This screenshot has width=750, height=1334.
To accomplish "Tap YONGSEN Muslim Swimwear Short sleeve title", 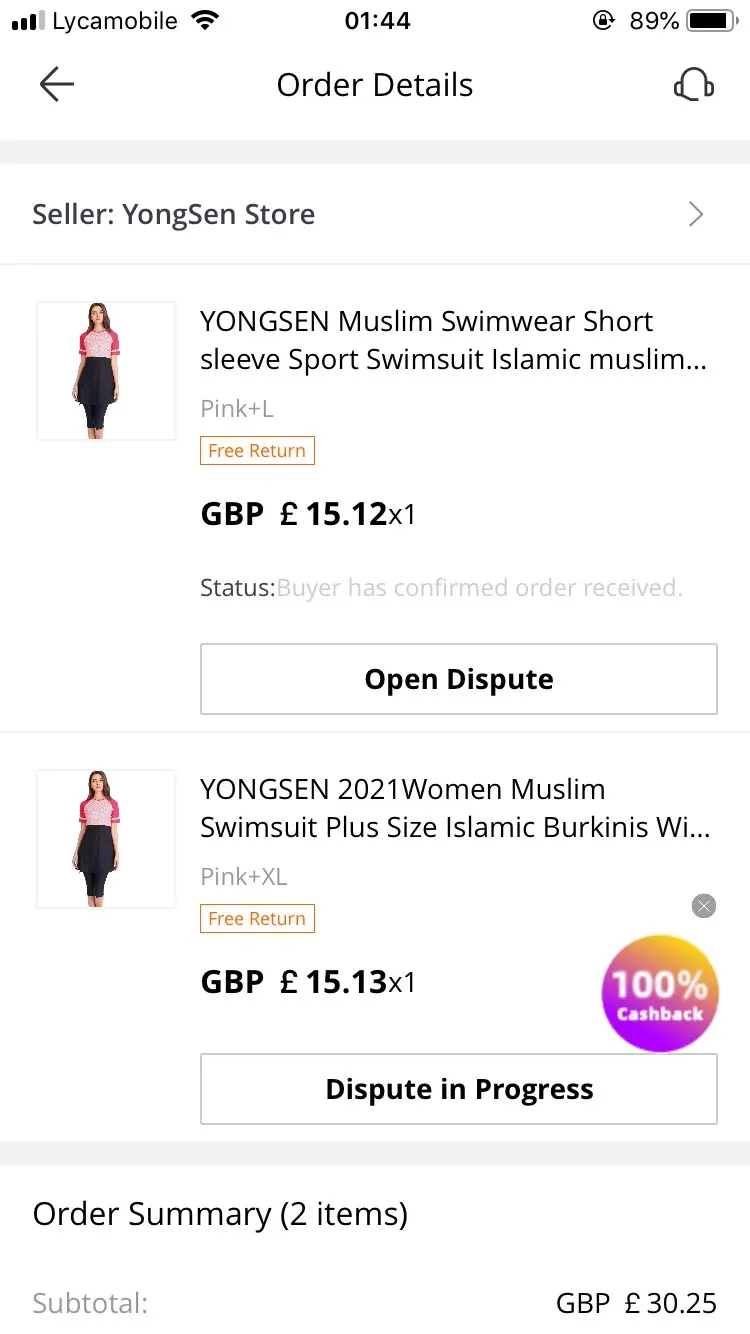I will 455,340.
